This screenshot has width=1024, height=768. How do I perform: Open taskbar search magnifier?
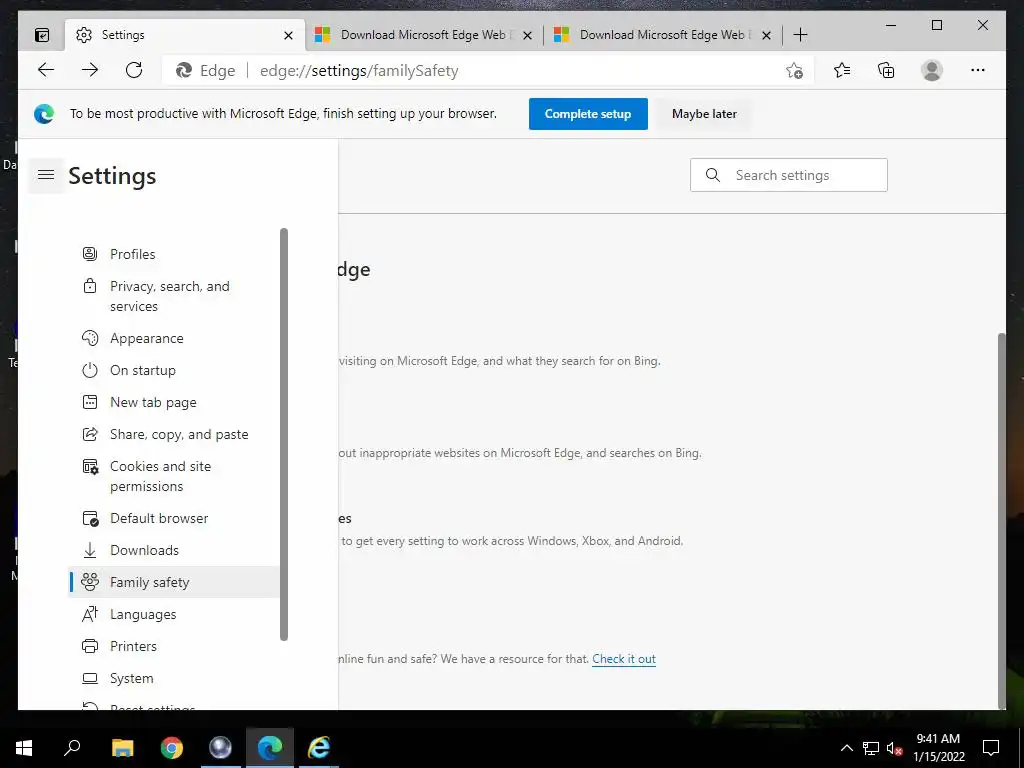point(72,748)
